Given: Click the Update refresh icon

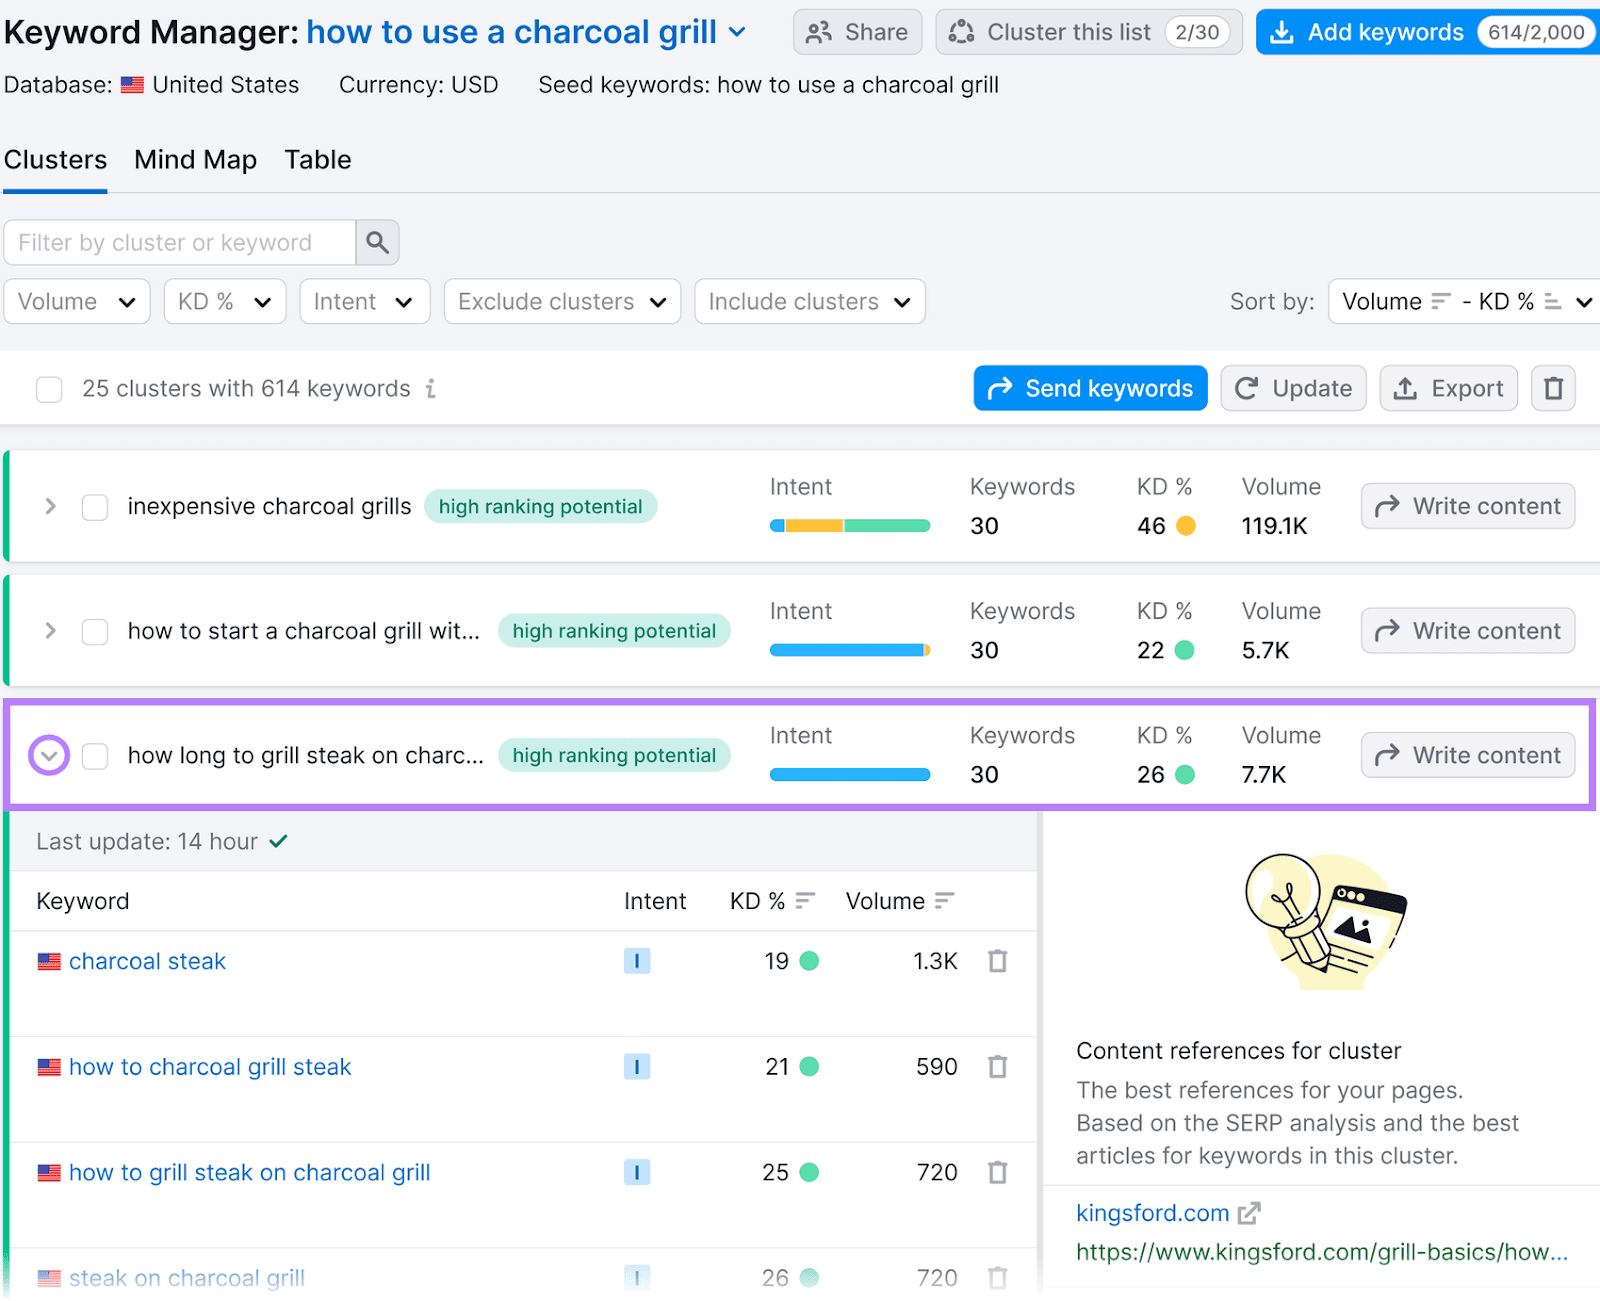Looking at the screenshot, I should (x=1247, y=388).
